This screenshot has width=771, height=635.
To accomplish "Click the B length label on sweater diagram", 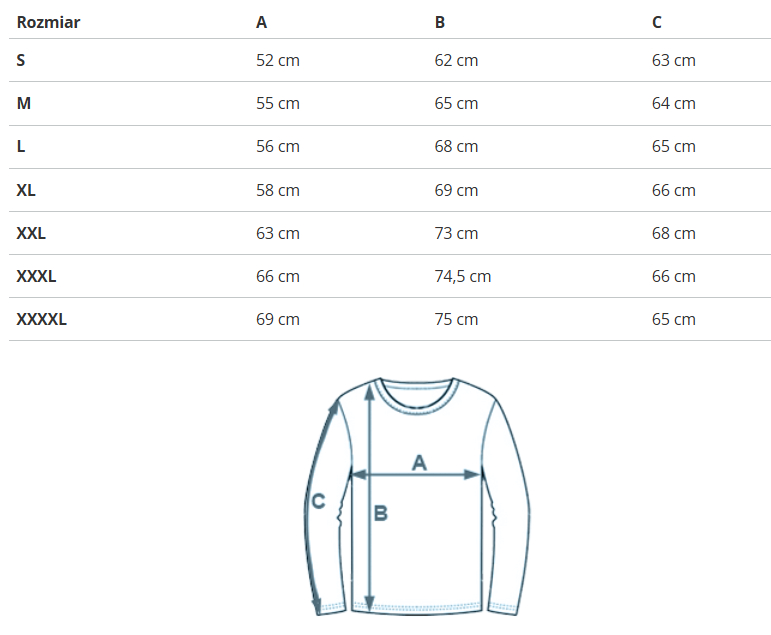I will (x=381, y=514).
